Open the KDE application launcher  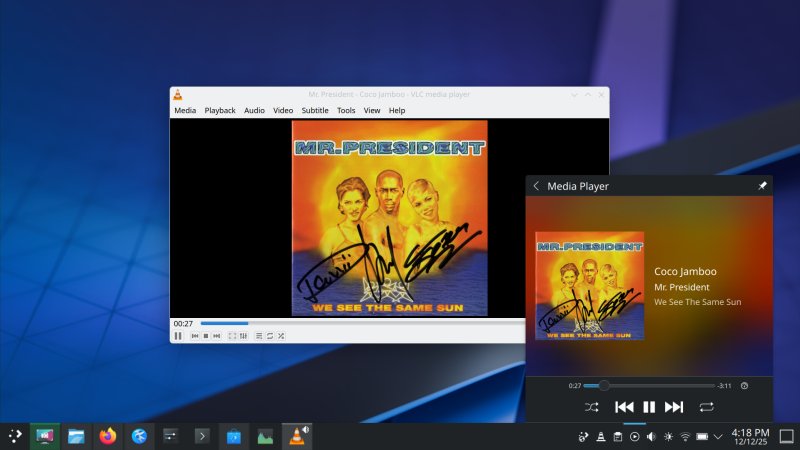pyautogui.click(x=15, y=436)
